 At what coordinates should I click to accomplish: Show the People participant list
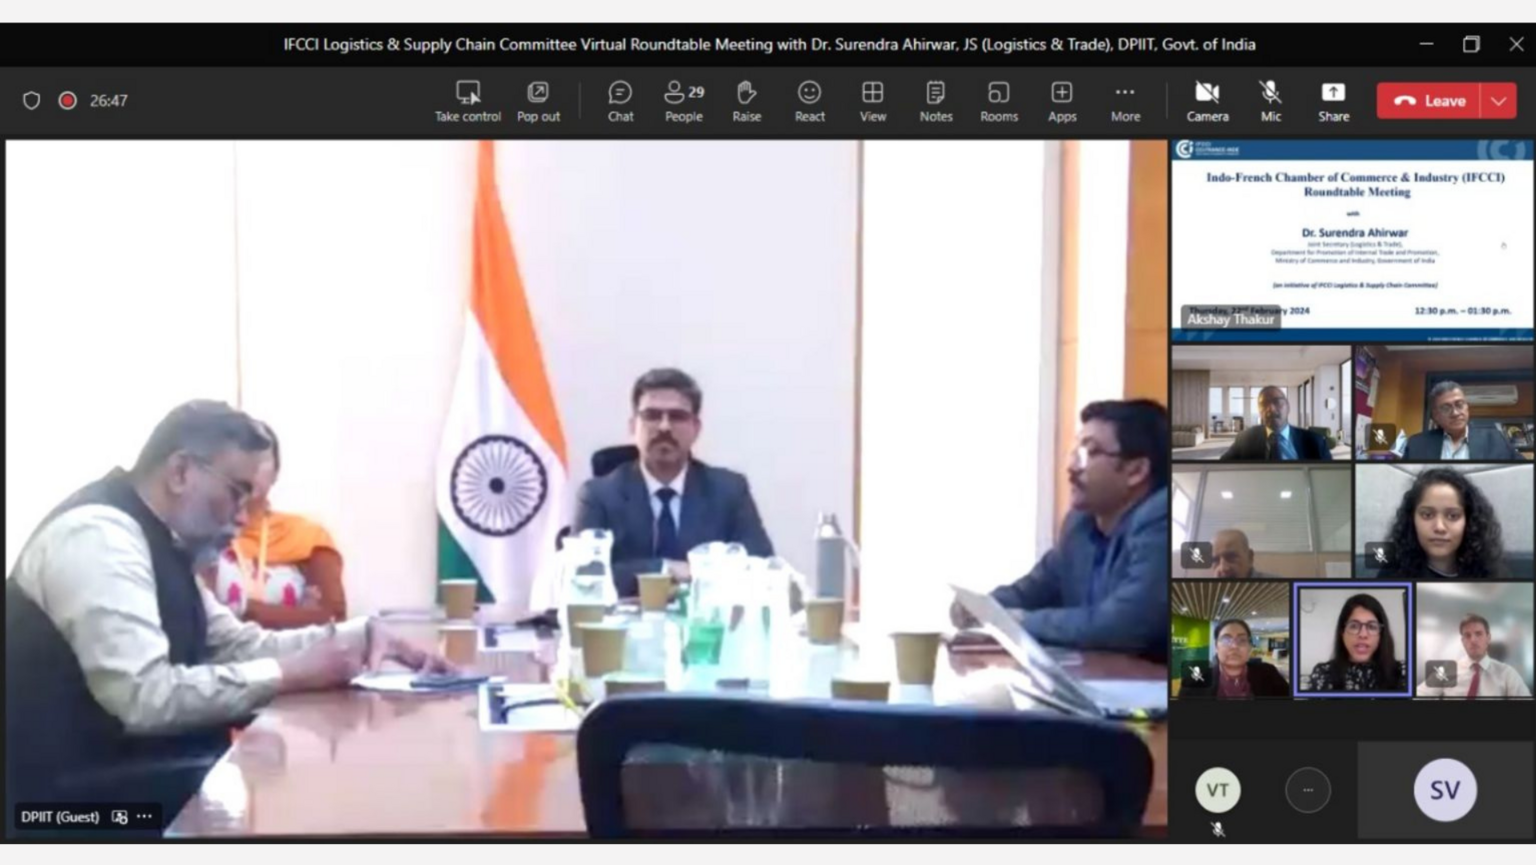click(x=684, y=101)
